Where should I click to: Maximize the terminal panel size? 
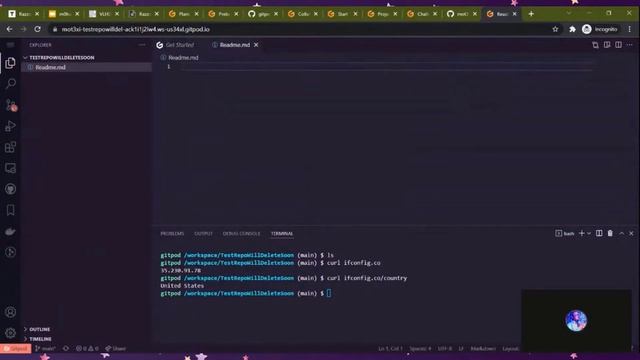tap(621, 233)
